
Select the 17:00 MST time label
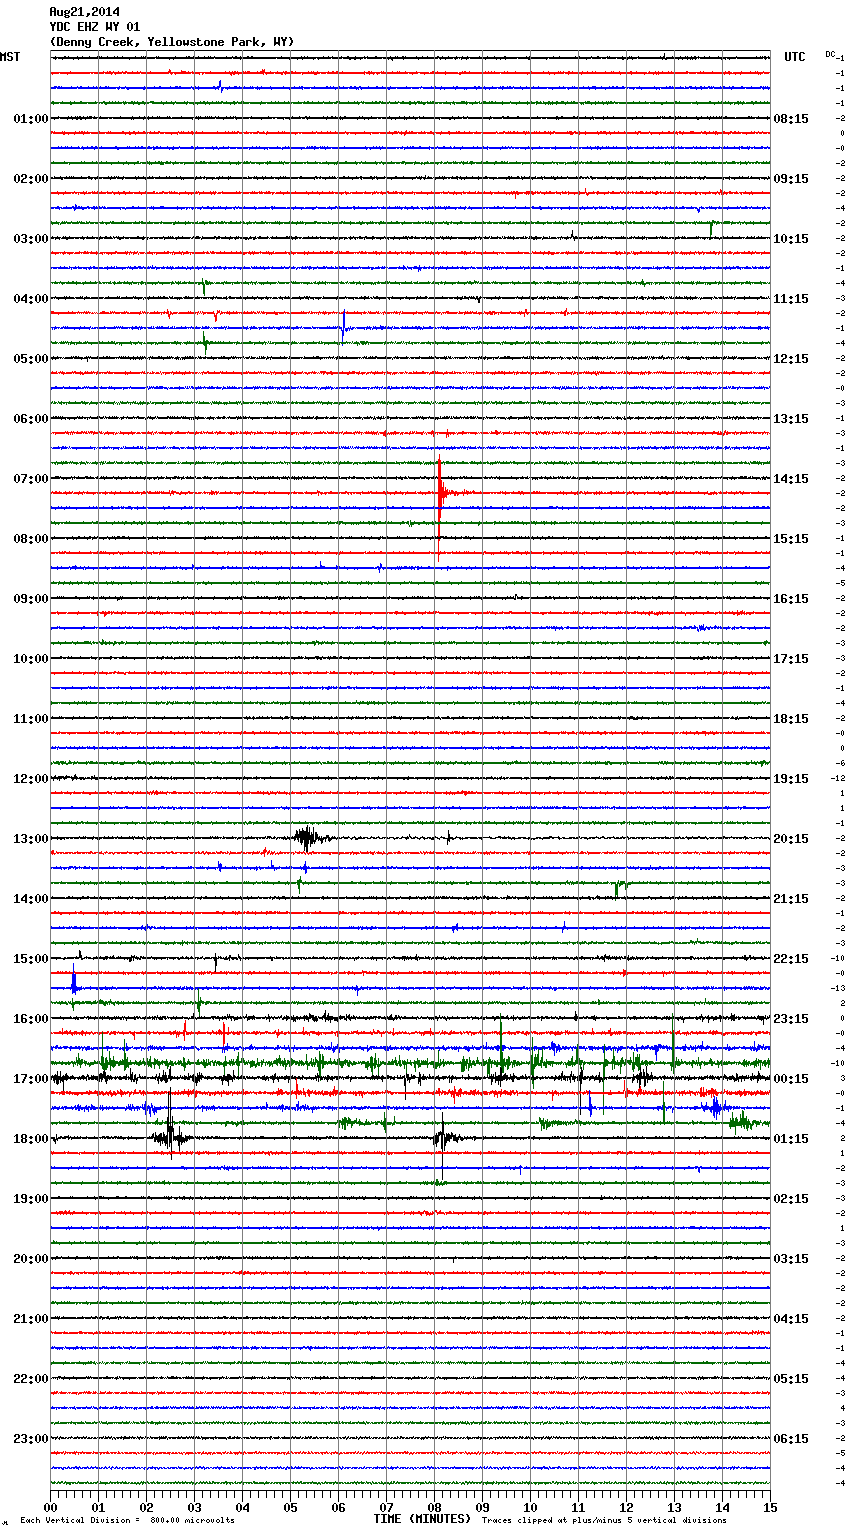click(x=30, y=1079)
